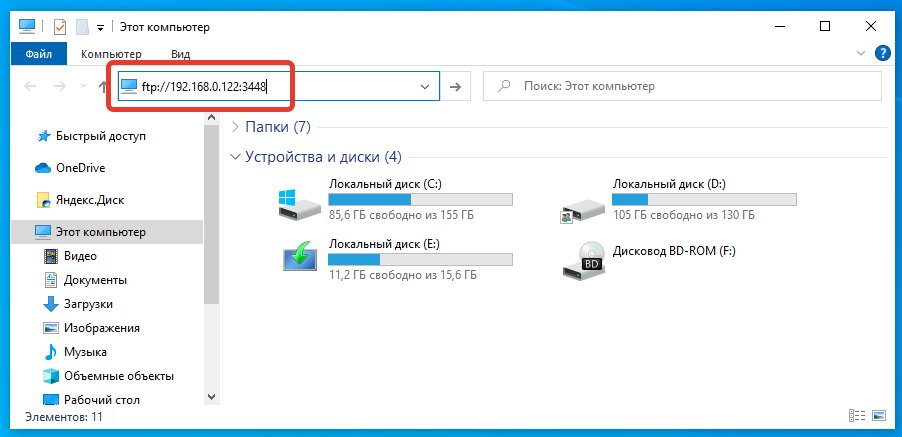Click the Local Disk (C:) capacity bar

420,199
